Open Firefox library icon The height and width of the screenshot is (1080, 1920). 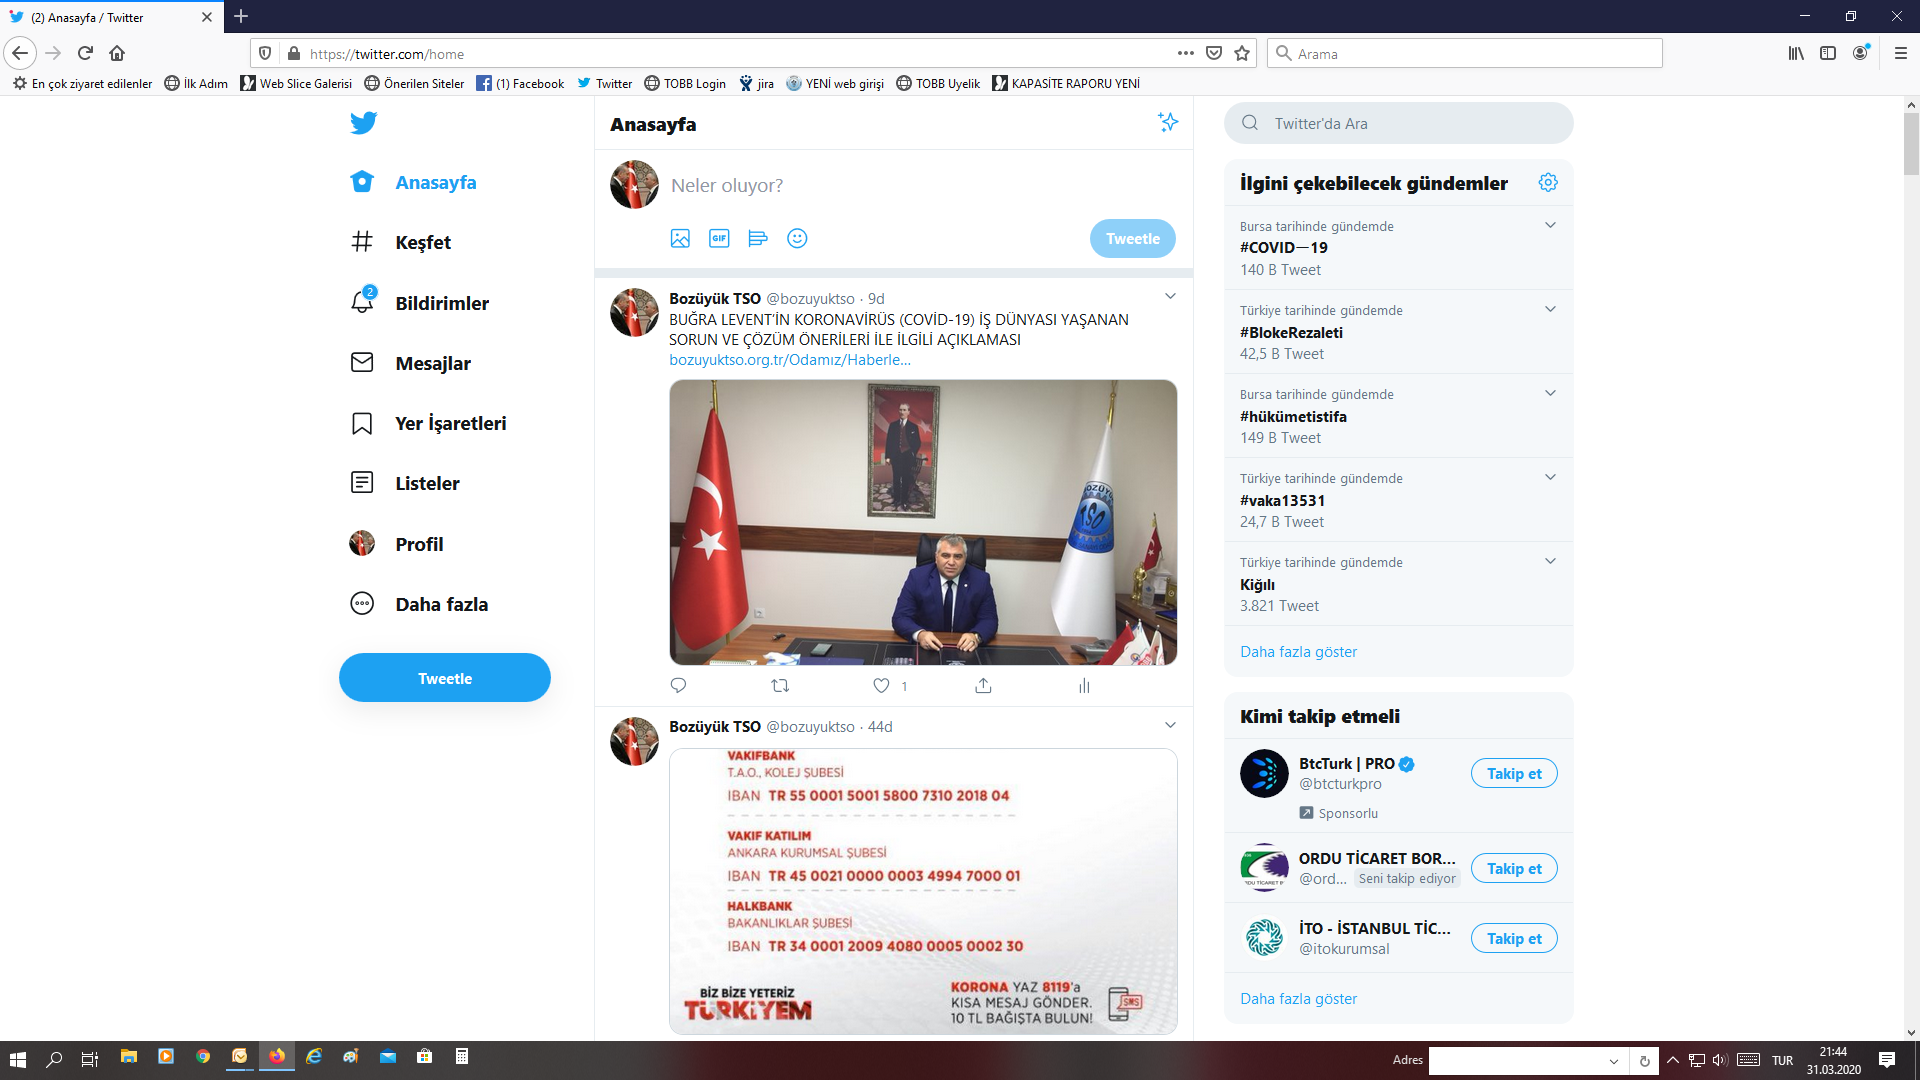tap(1796, 53)
